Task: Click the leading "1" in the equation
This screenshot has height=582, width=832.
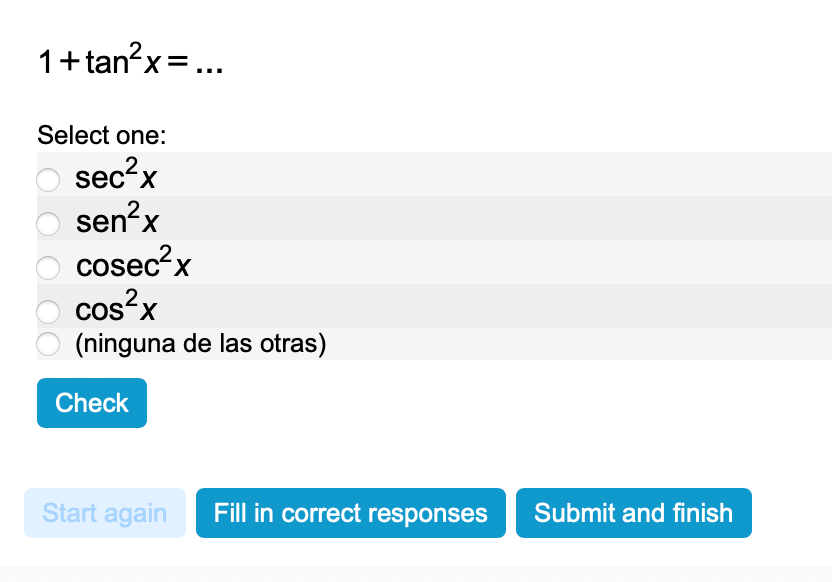Action: [x=46, y=64]
